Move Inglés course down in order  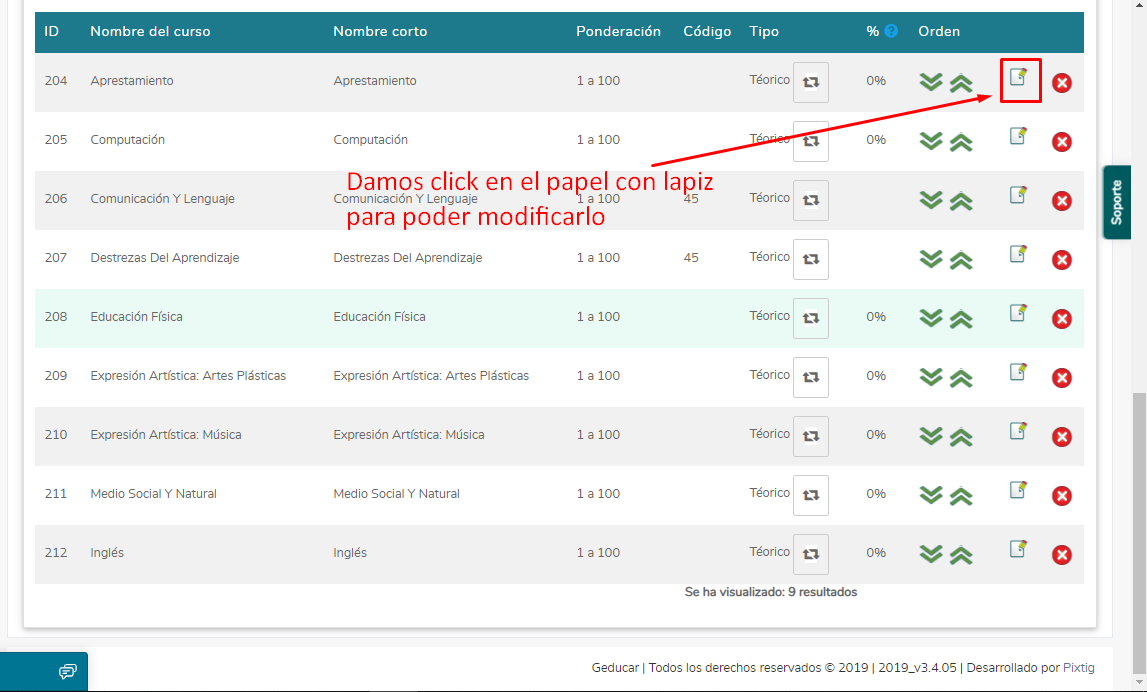tap(930, 554)
